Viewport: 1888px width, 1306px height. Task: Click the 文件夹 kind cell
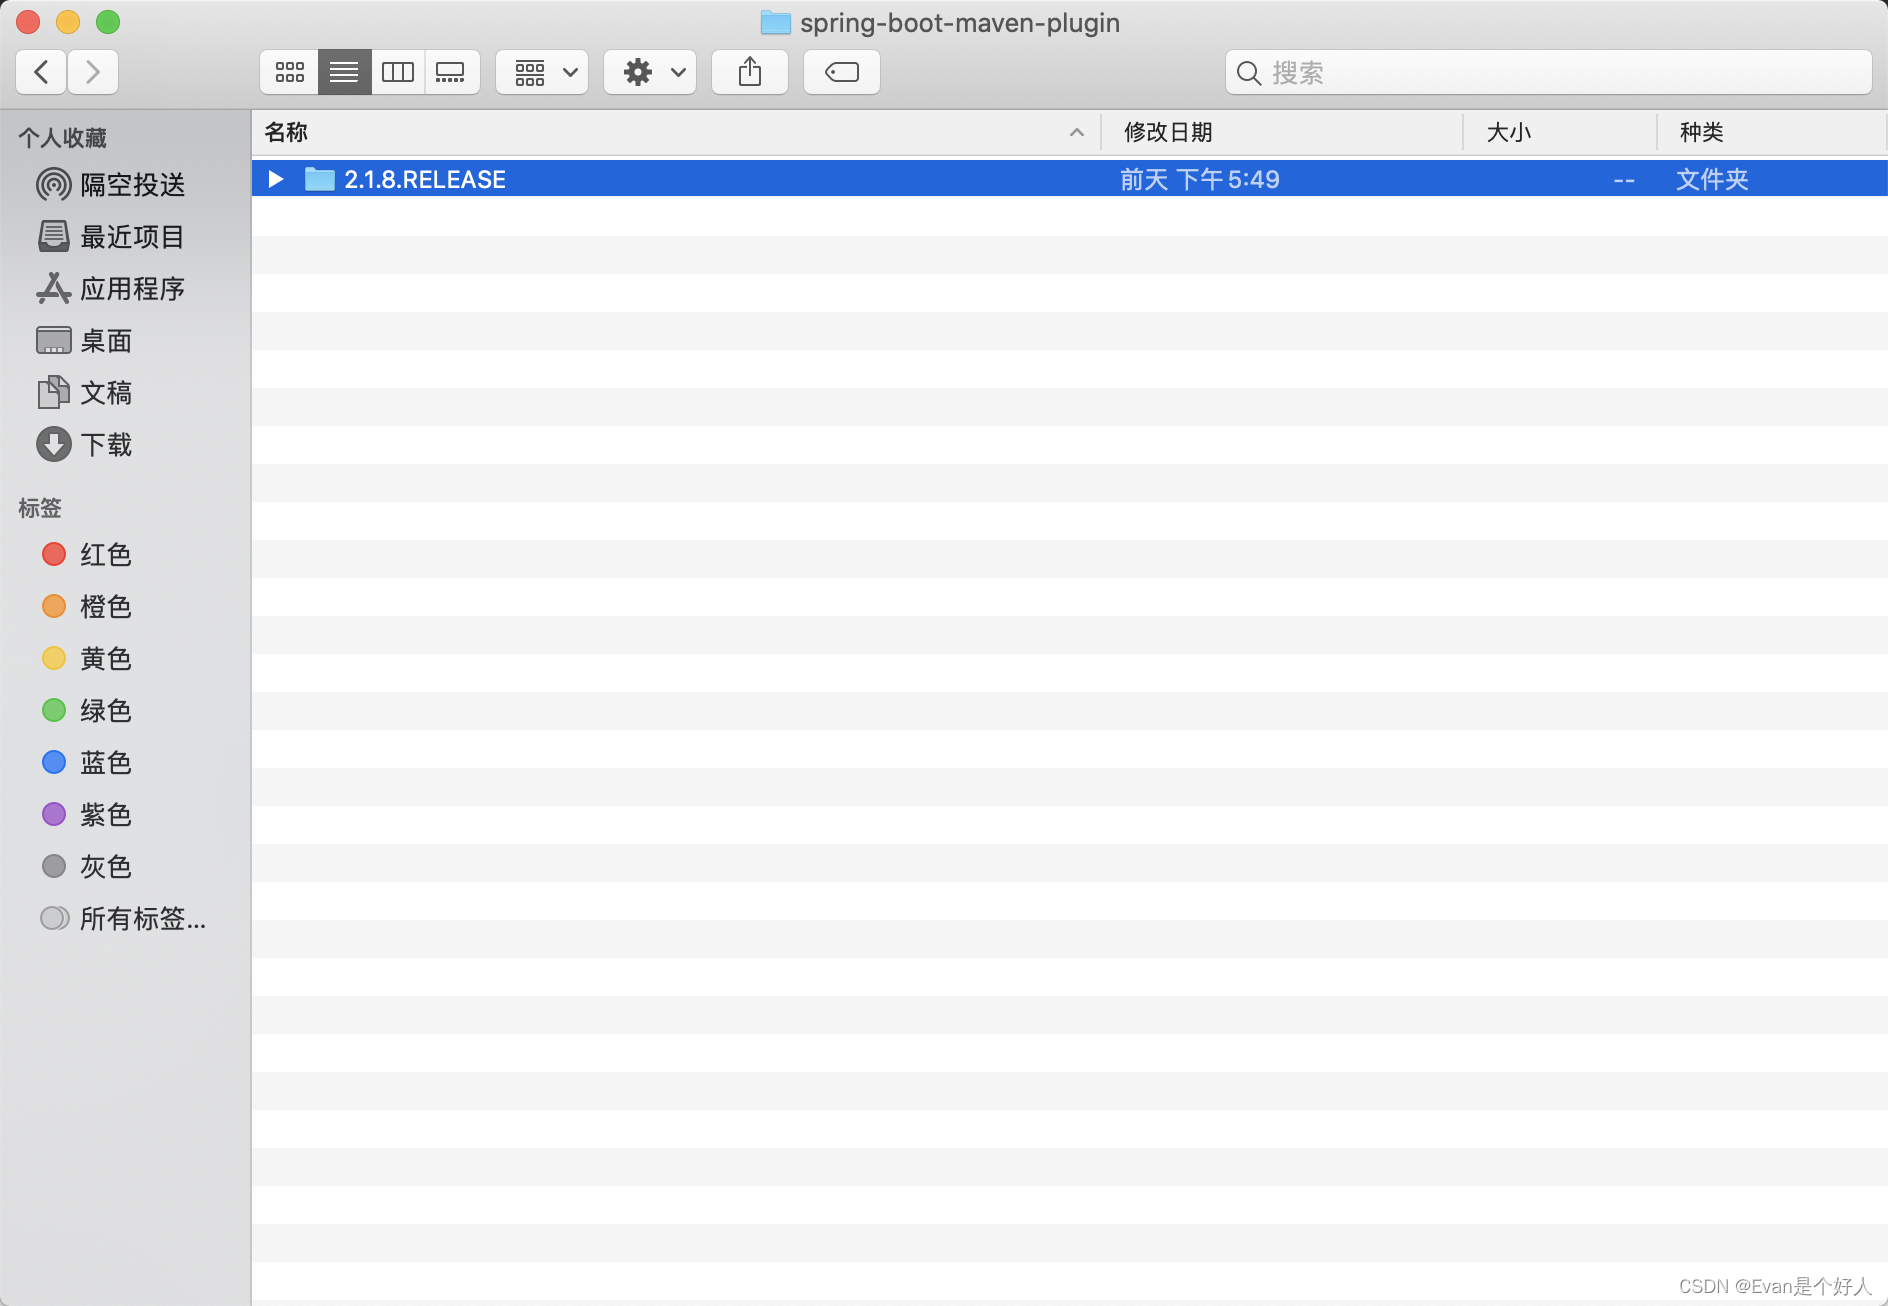[1712, 179]
